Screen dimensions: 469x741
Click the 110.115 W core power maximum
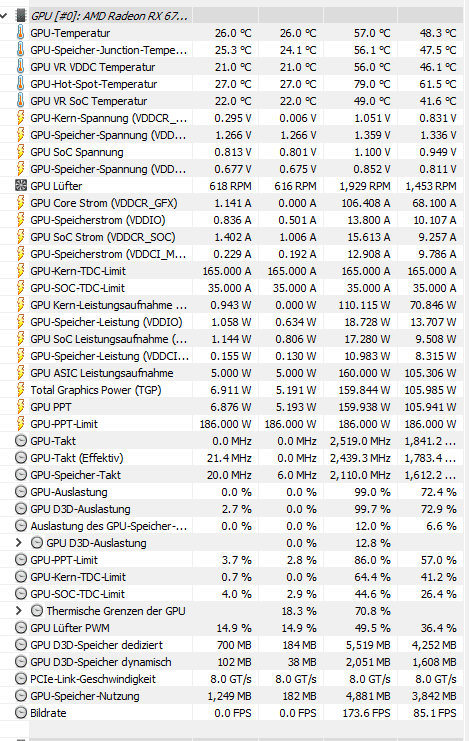point(364,305)
